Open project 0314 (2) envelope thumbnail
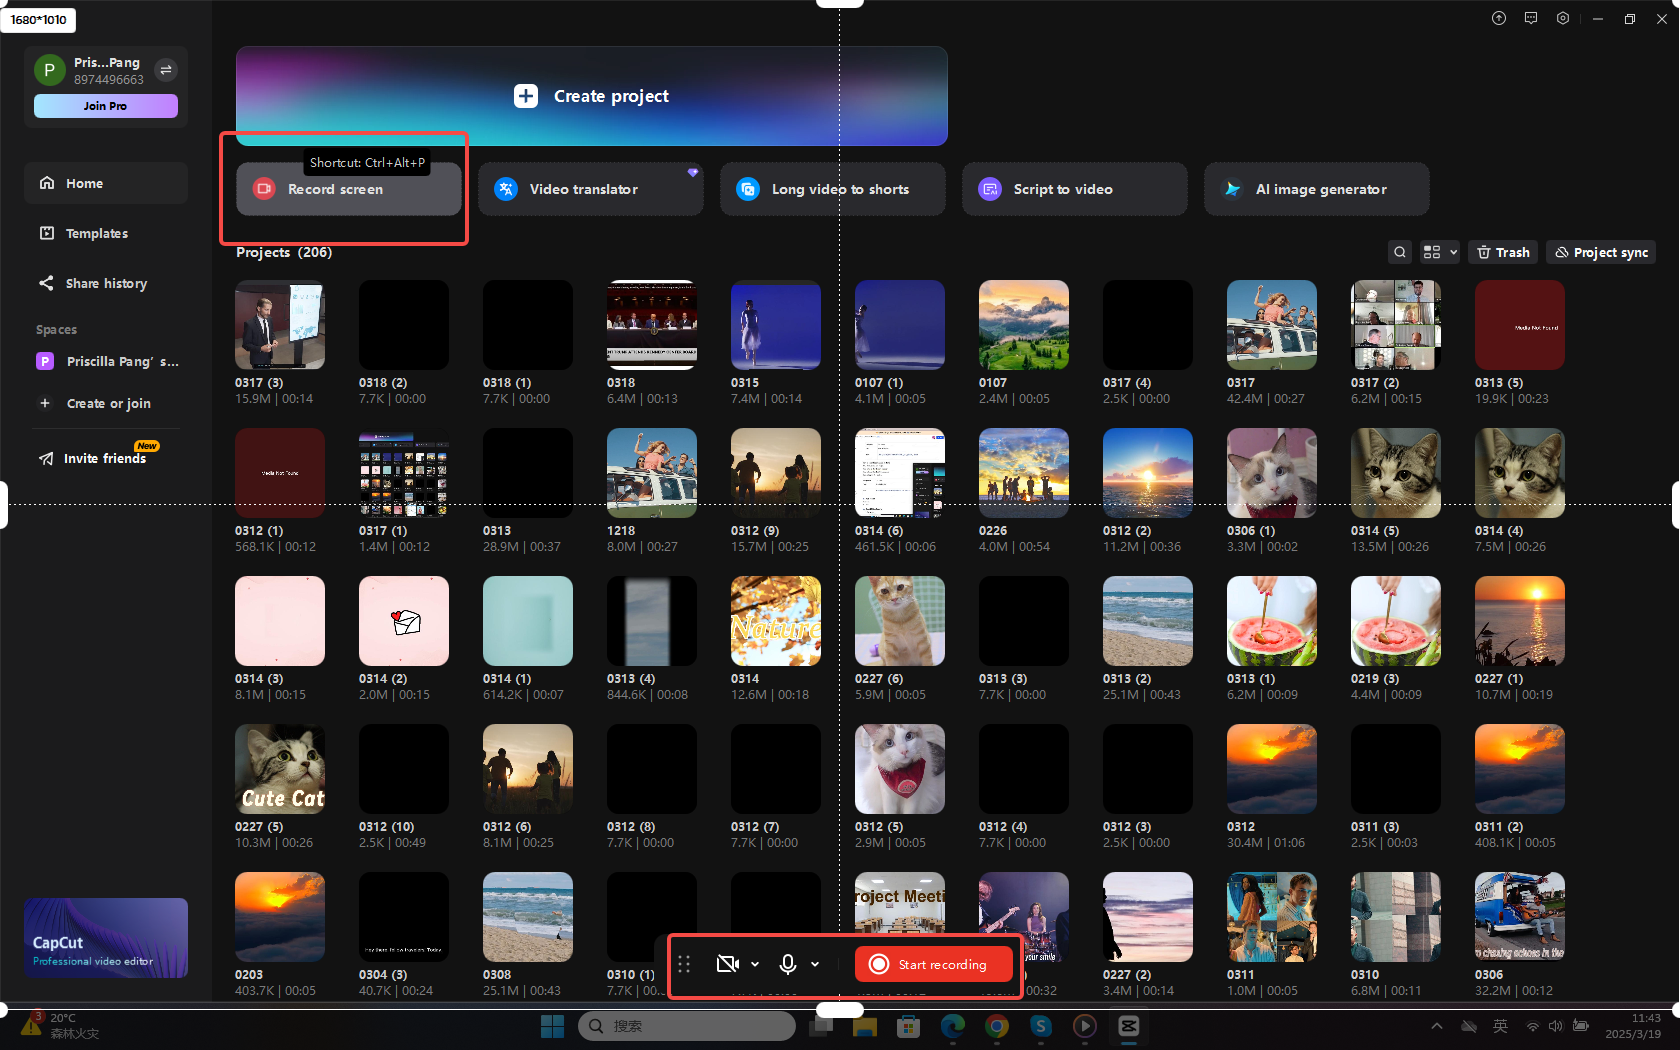The width and height of the screenshot is (1680, 1050). coord(404,621)
